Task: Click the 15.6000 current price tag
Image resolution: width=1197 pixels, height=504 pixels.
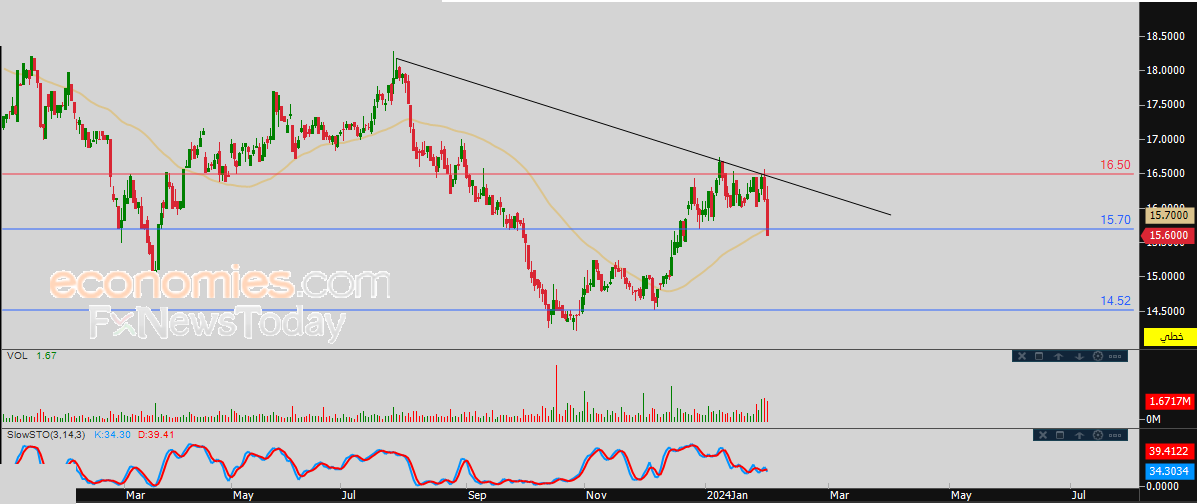Action: click(1167, 237)
